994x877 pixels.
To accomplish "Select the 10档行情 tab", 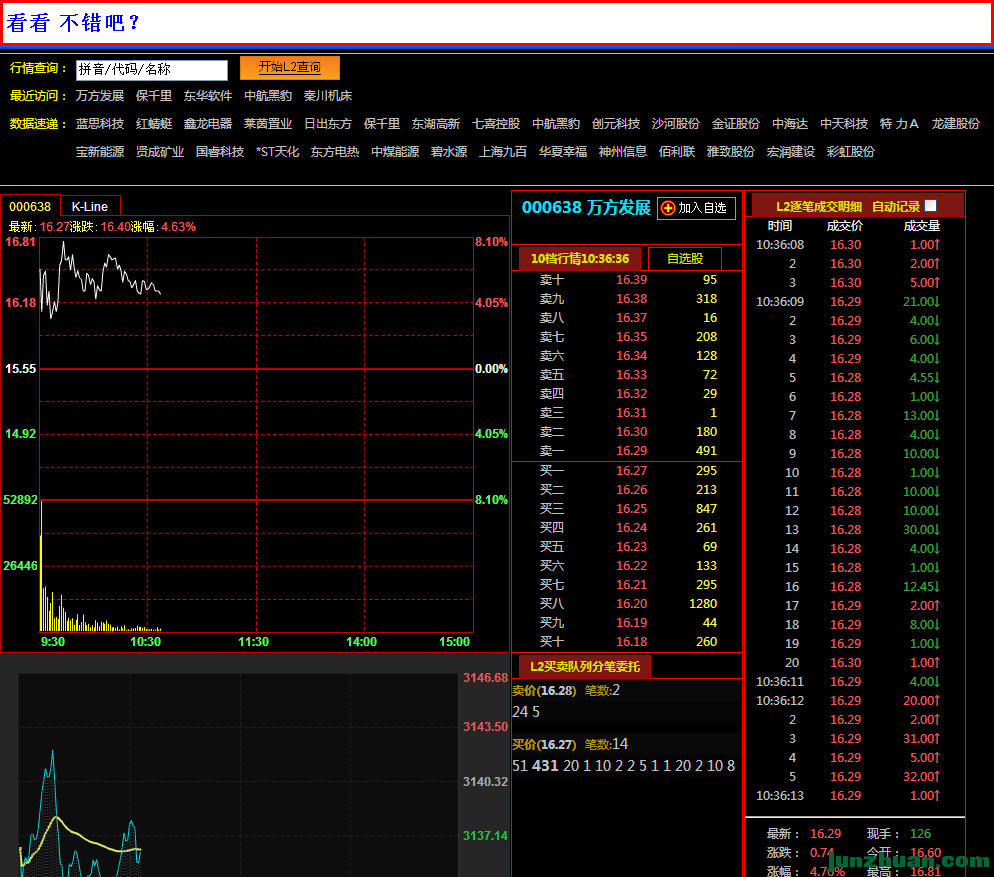I will (x=580, y=258).
